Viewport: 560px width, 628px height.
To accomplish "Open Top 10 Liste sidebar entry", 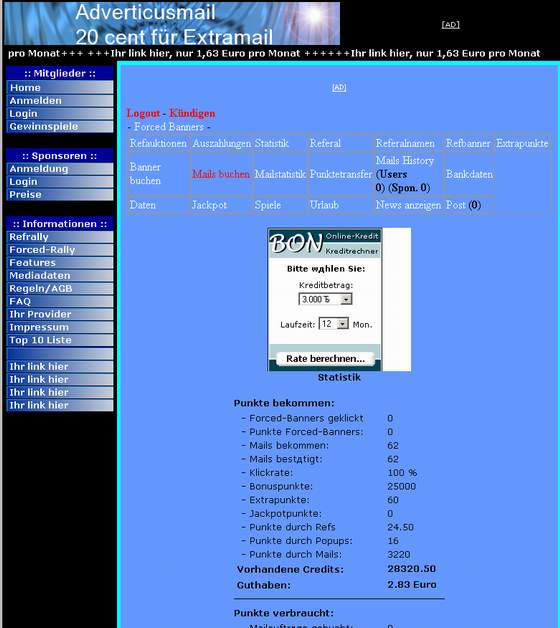I will click(x=60, y=340).
